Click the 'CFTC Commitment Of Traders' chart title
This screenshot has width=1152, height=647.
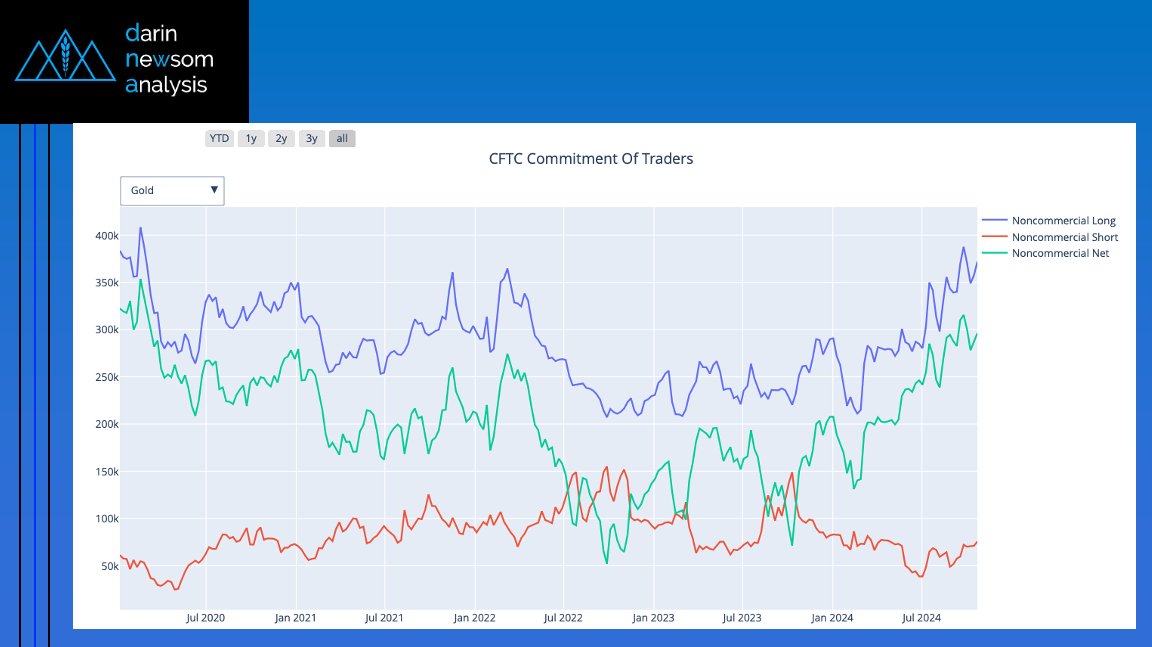point(590,159)
